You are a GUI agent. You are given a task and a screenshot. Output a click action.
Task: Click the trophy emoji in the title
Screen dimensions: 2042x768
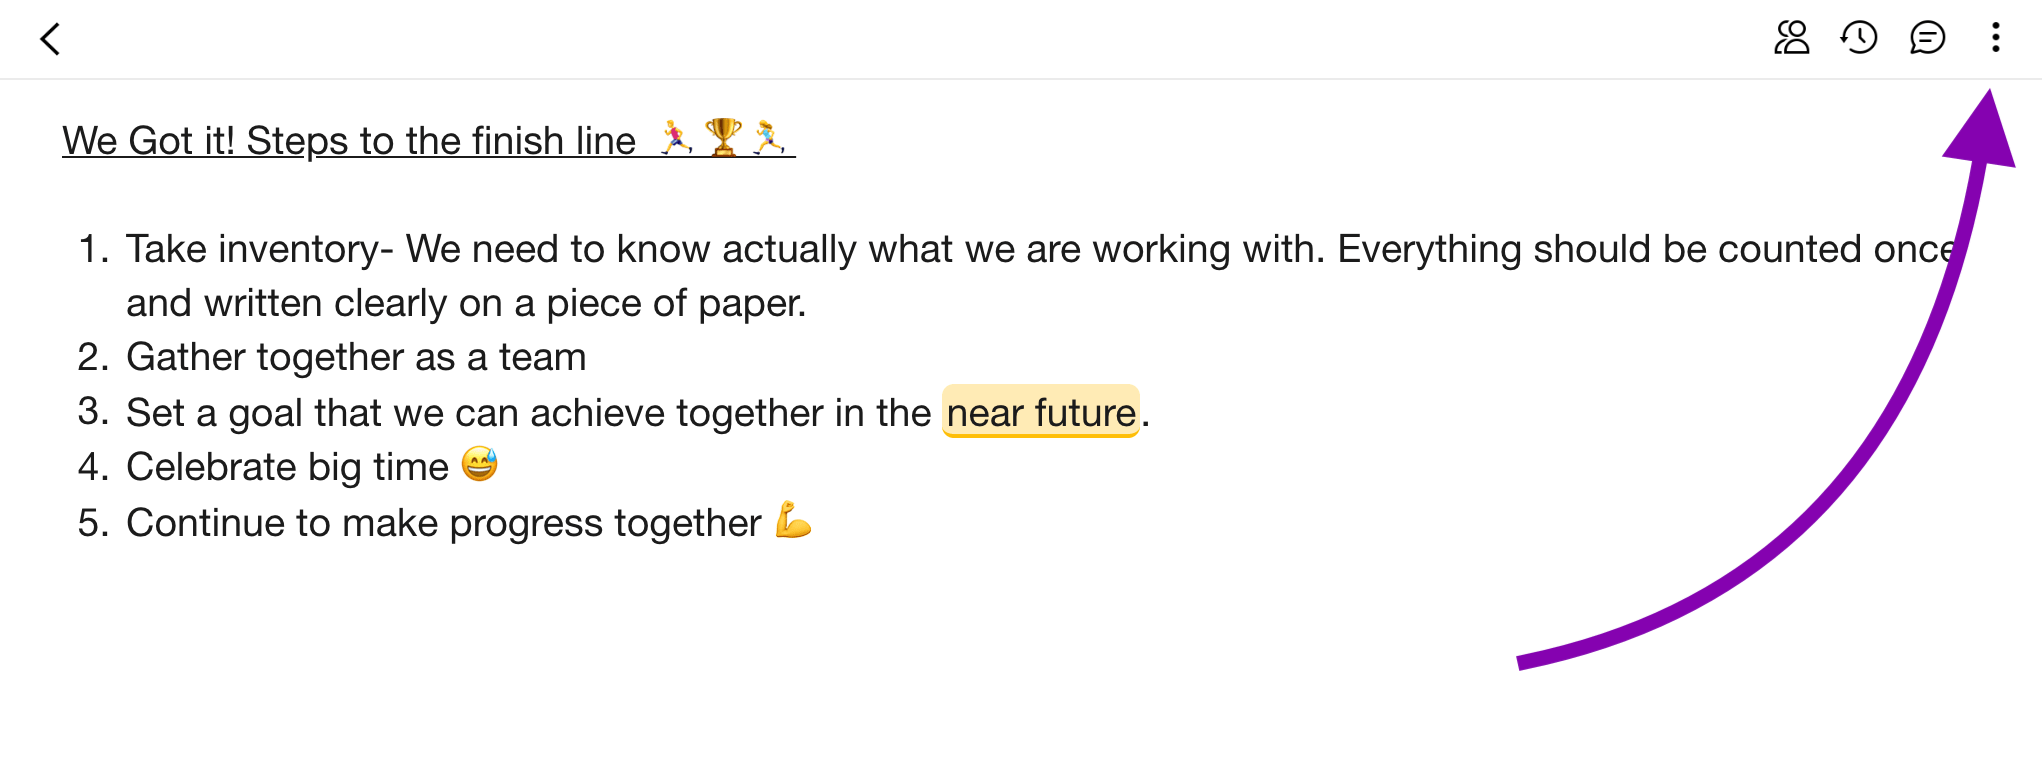pyautogui.click(x=723, y=138)
